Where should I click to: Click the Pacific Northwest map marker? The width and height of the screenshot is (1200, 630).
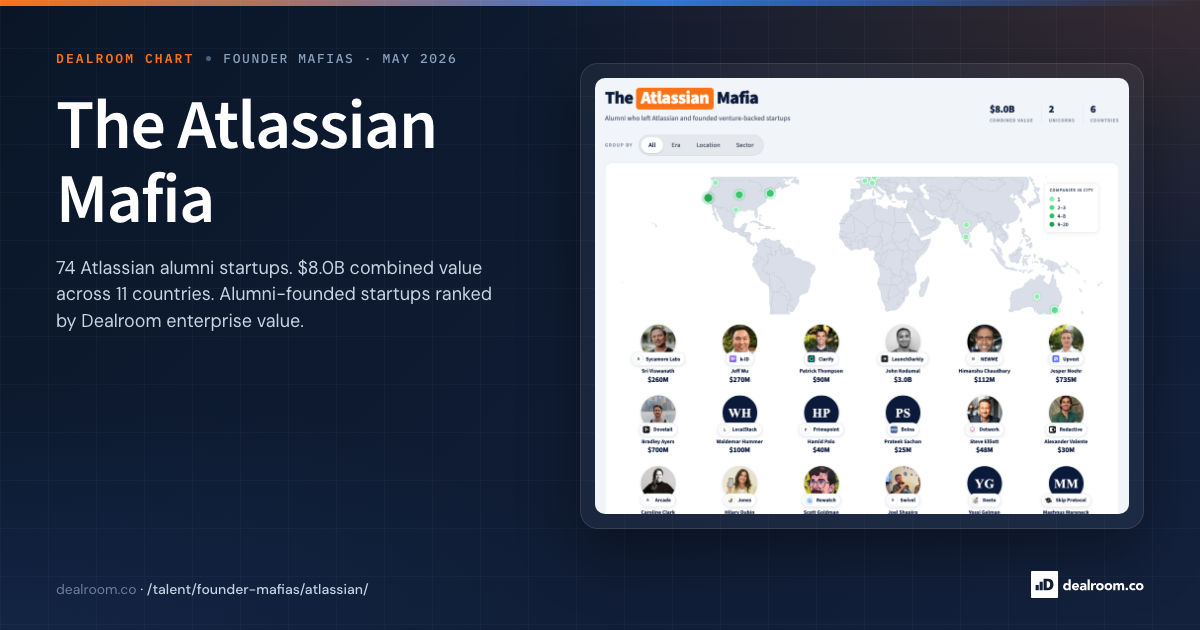[x=715, y=183]
